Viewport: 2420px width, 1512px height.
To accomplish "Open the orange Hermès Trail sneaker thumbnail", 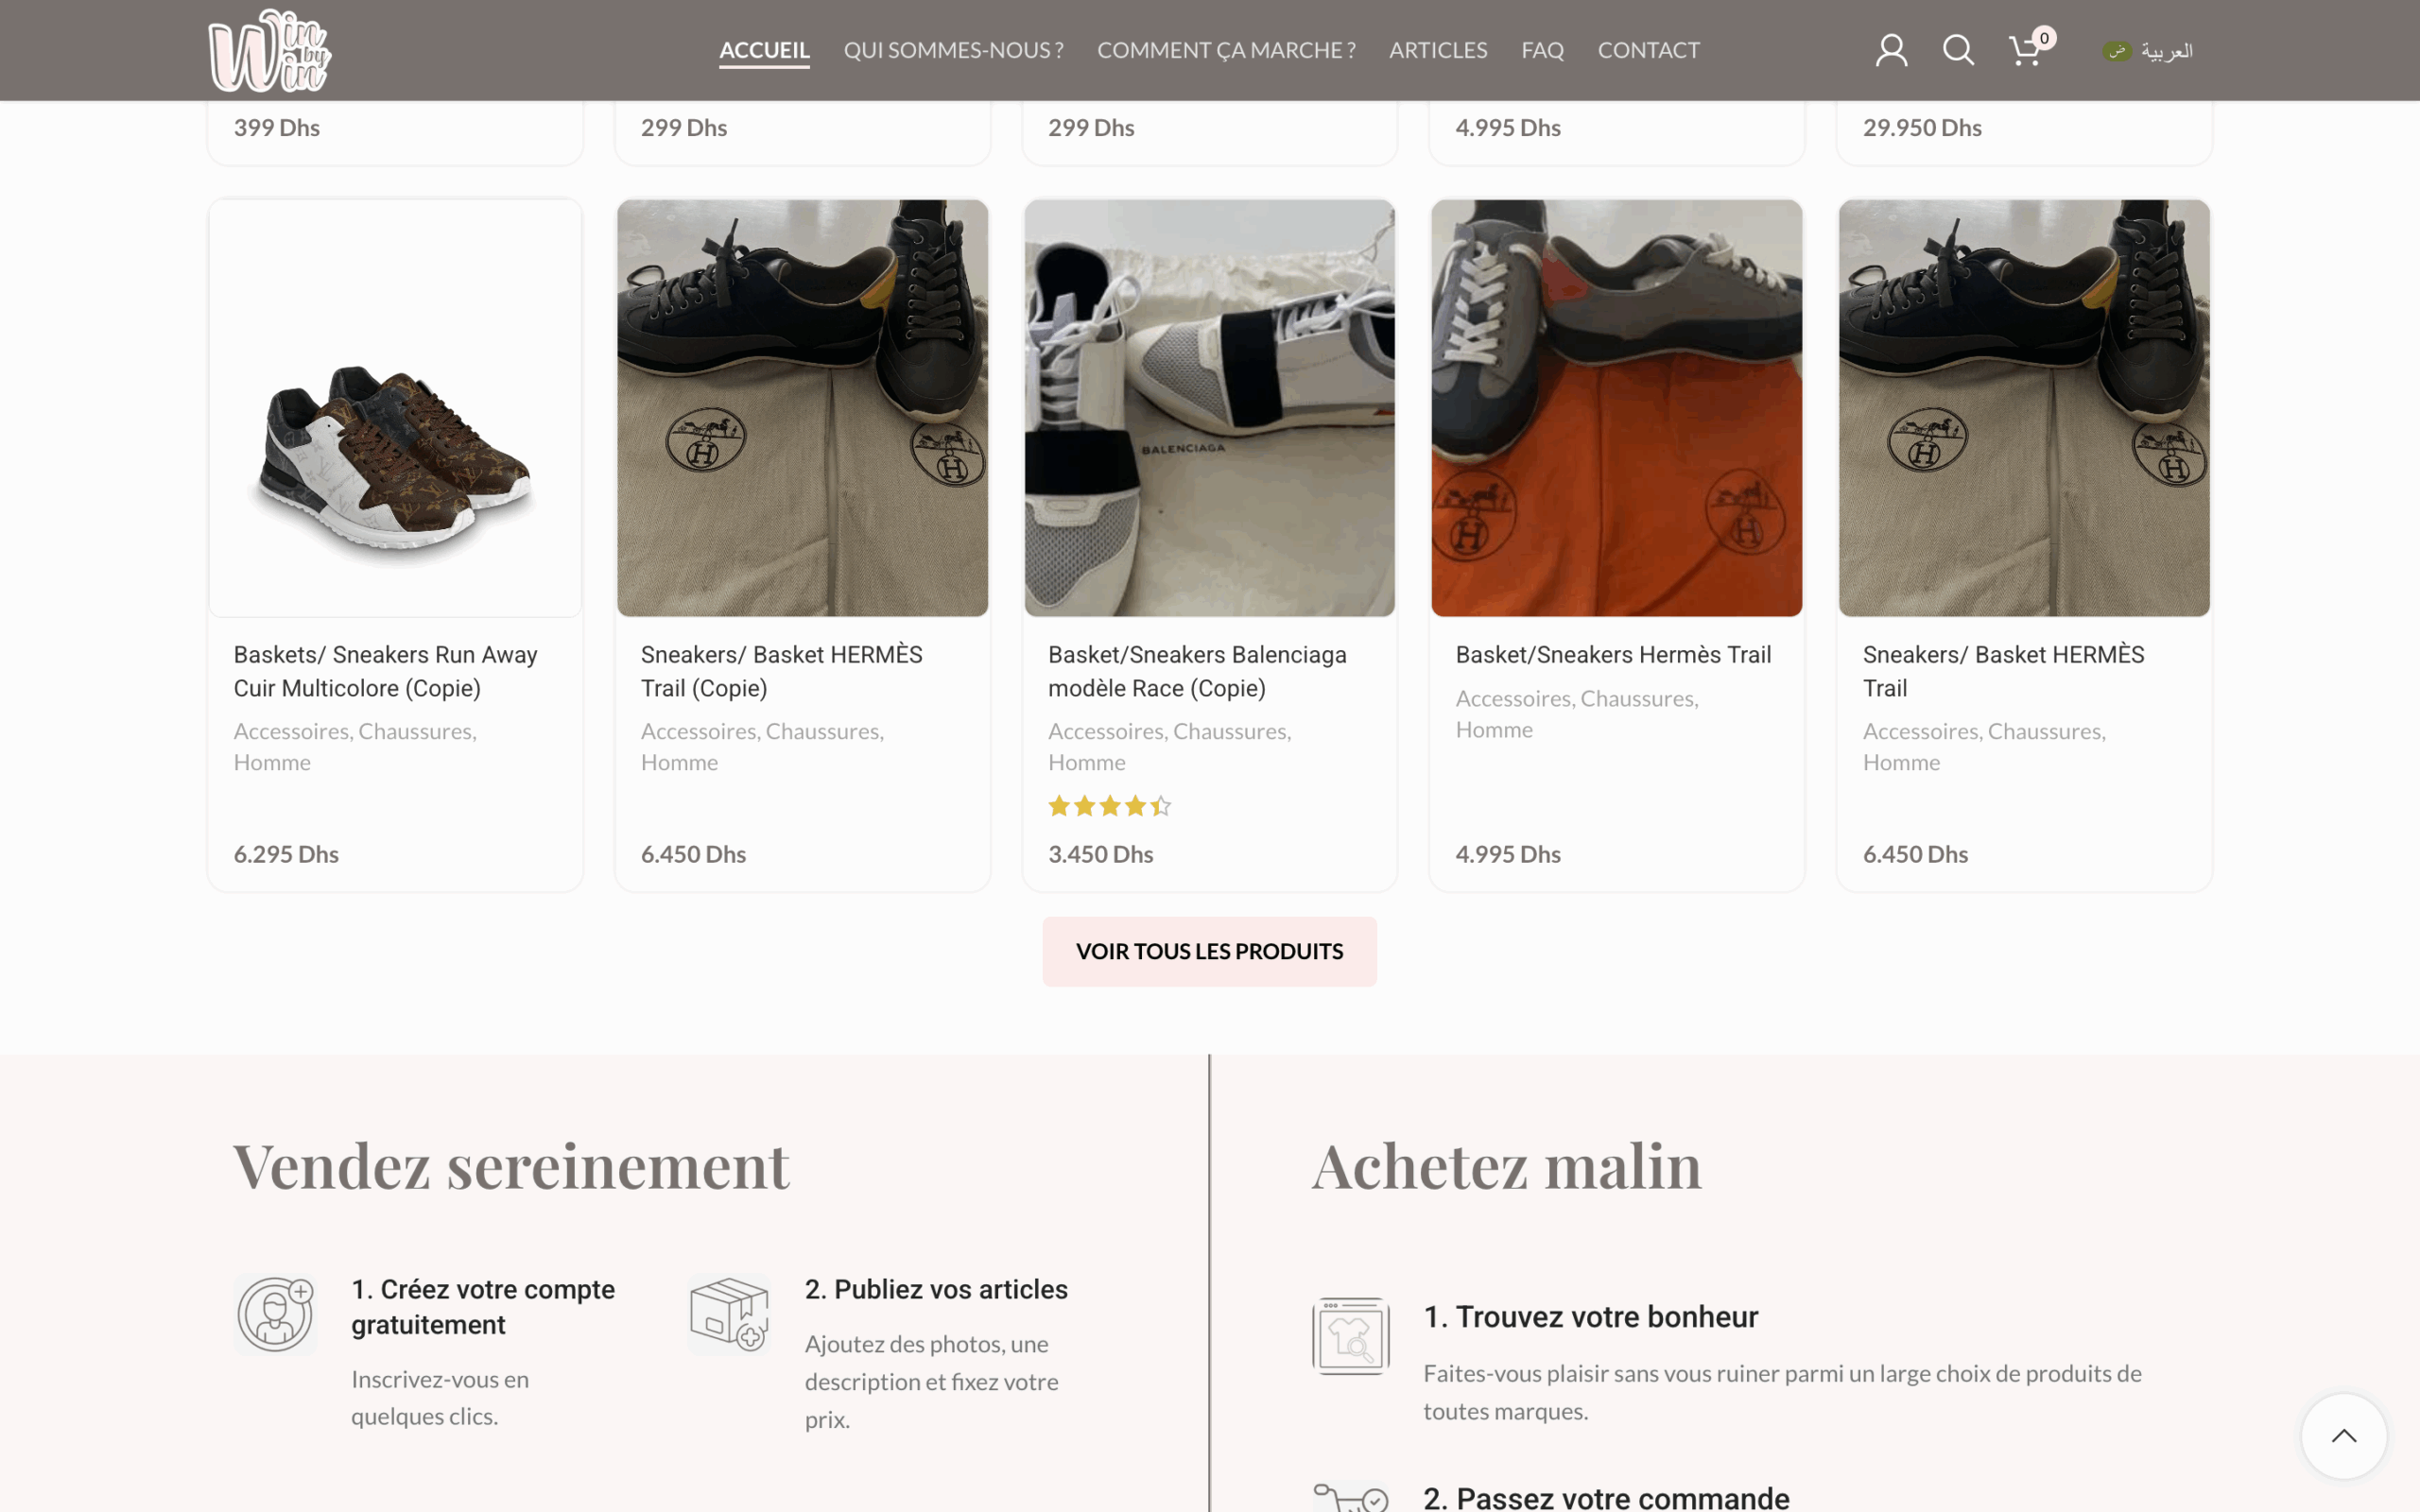I will click(x=1616, y=408).
